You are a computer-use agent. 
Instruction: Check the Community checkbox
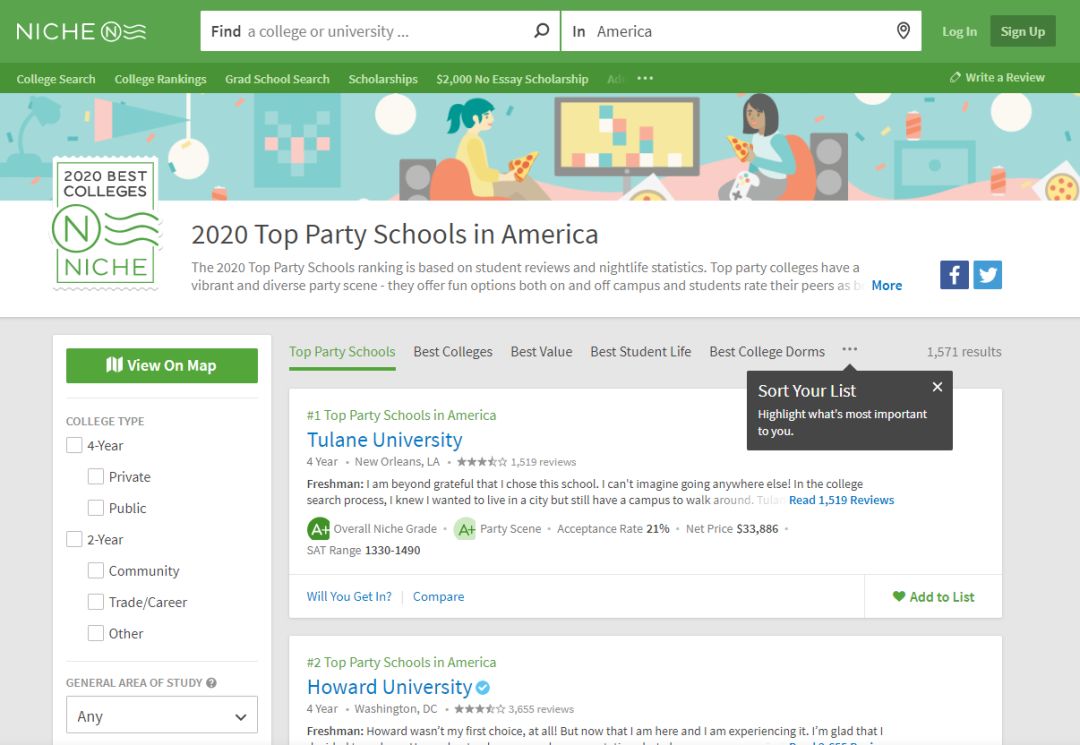tap(96, 571)
